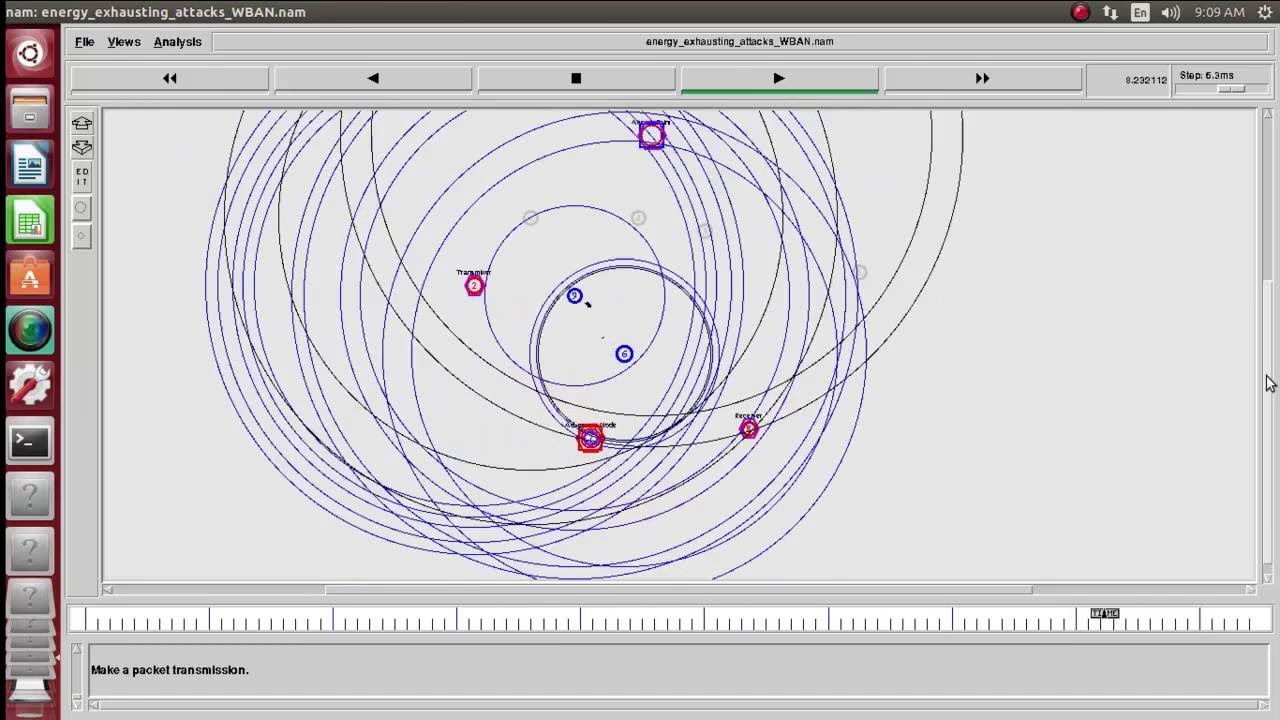Select the Transmitter node 2

tap(474, 286)
